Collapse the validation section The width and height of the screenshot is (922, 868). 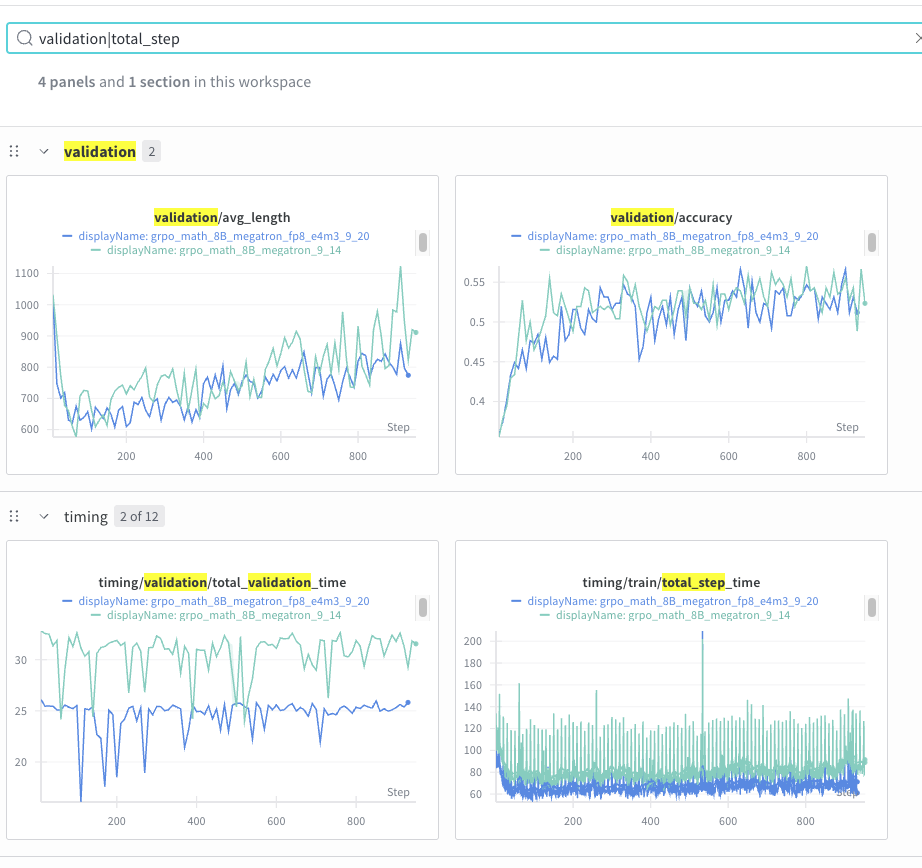[44, 152]
